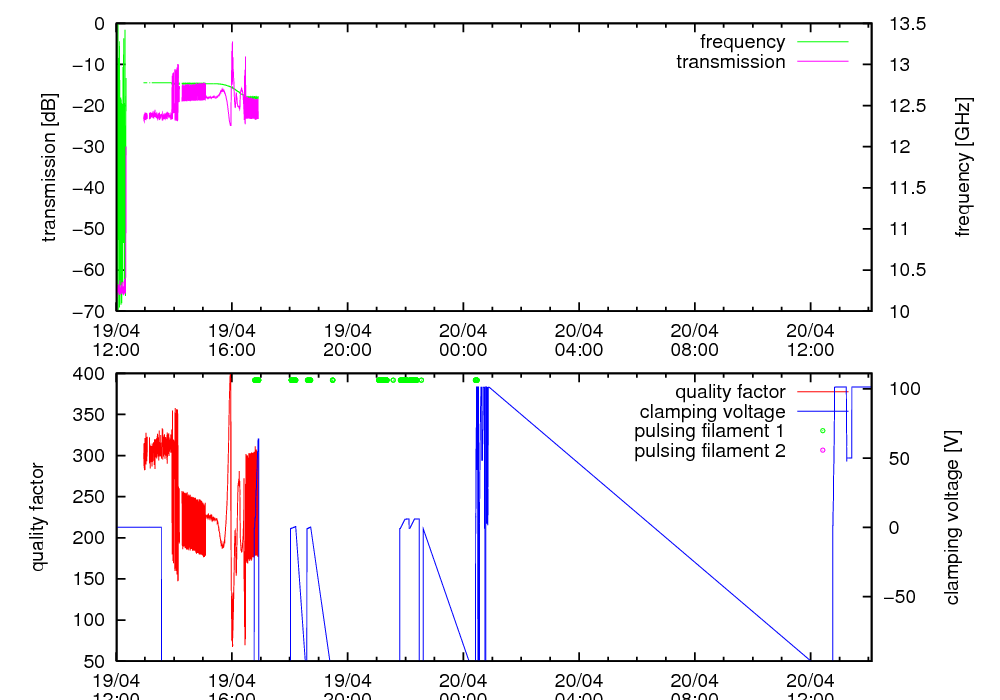The height and width of the screenshot is (700, 1000).
Task: Click the 13.5 tick on frequency axis
Action: [907, 24]
